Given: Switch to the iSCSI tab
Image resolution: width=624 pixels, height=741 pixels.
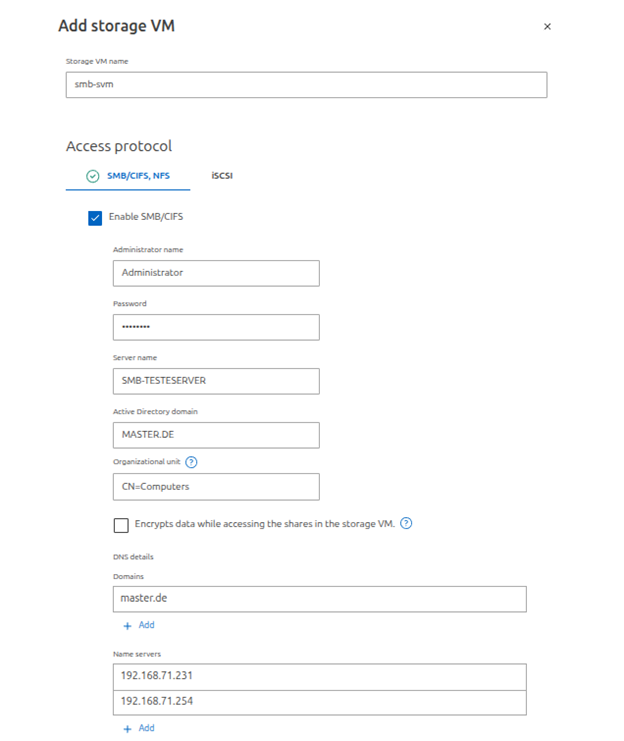Looking at the screenshot, I should point(222,176).
